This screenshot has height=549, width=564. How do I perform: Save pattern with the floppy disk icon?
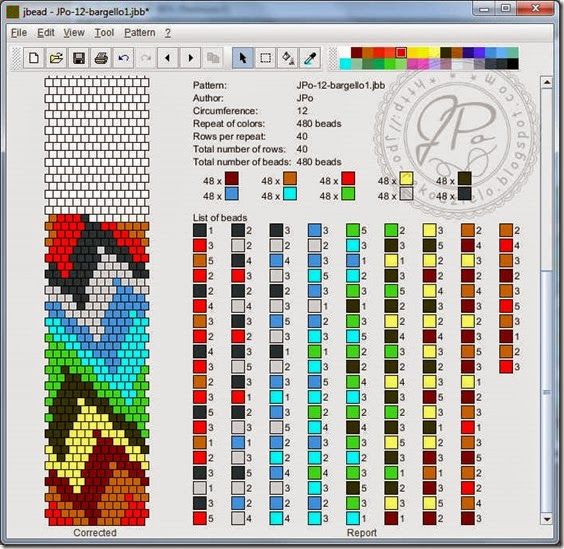79,58
